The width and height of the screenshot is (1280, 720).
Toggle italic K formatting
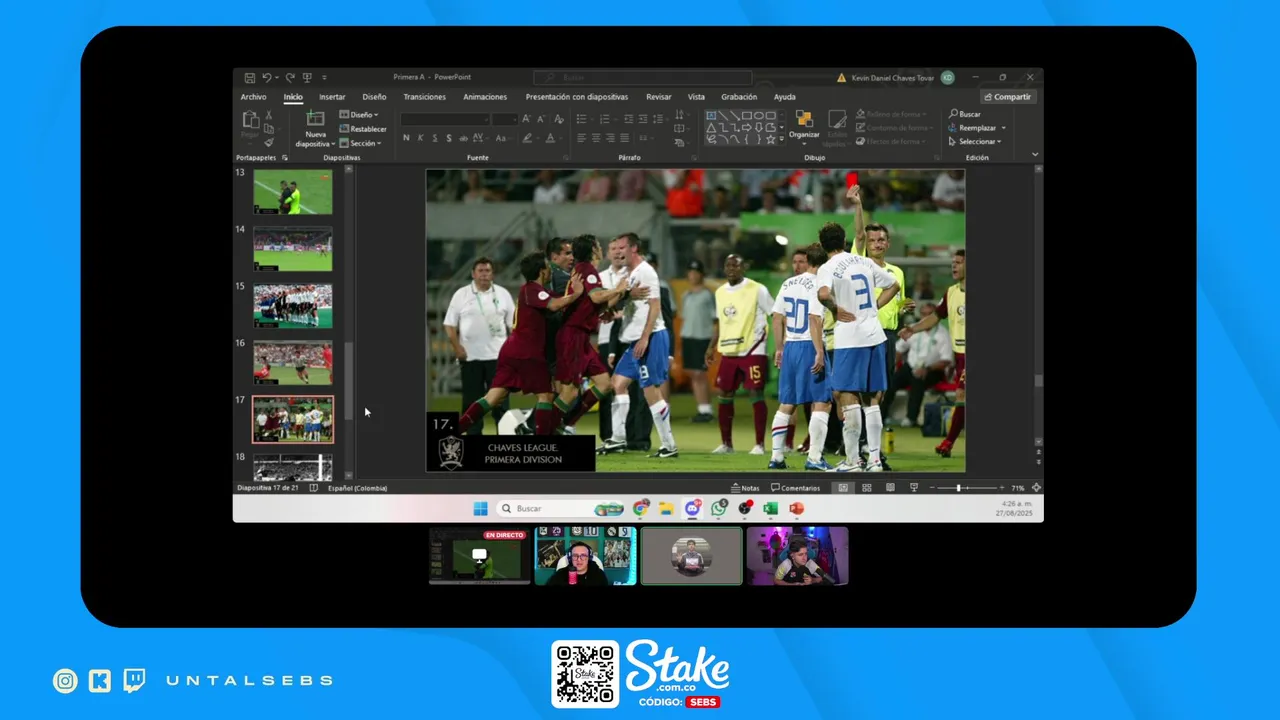(420, 138)
